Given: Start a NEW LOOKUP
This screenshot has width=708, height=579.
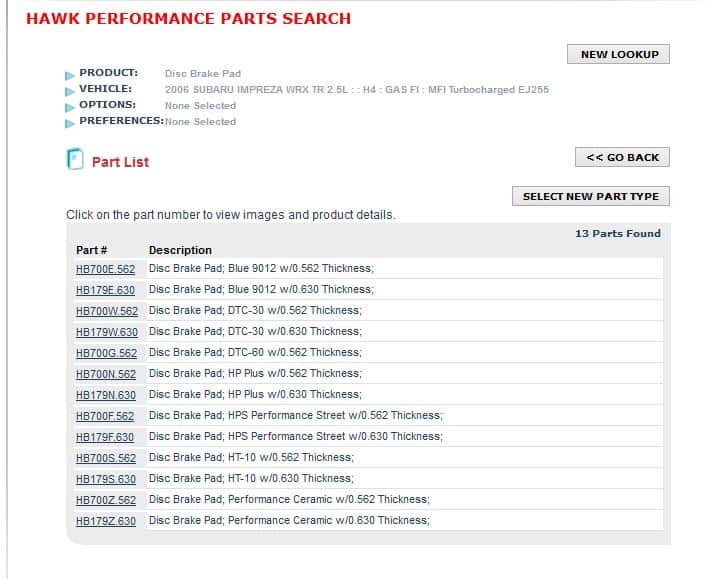Looking at the screenshot, I should (618, 54).
